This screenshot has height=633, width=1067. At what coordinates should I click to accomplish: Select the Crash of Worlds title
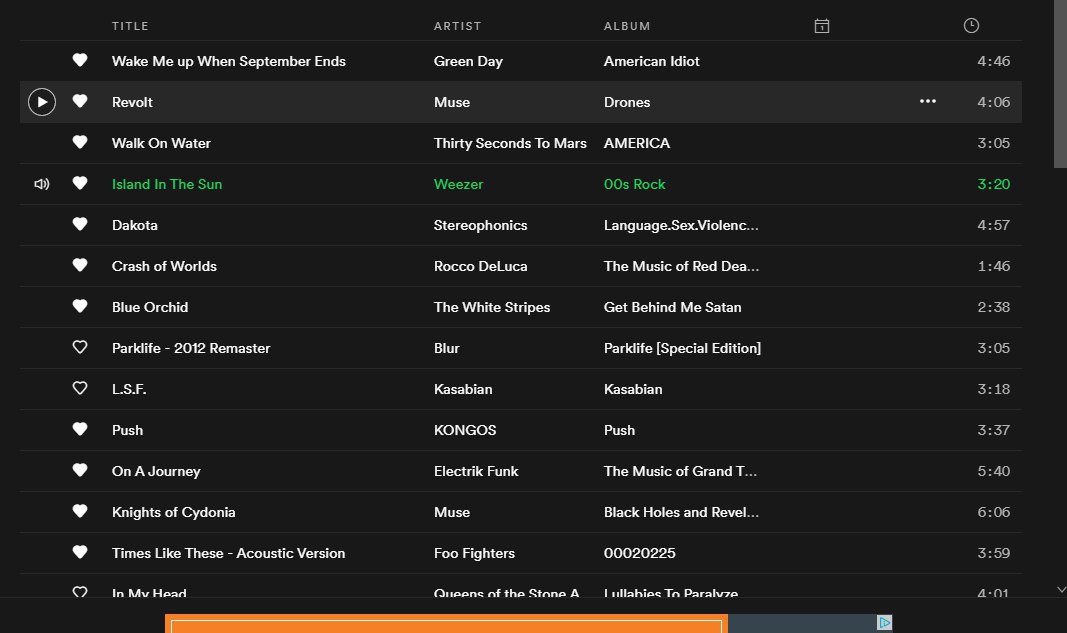click(x=164, y=266)
